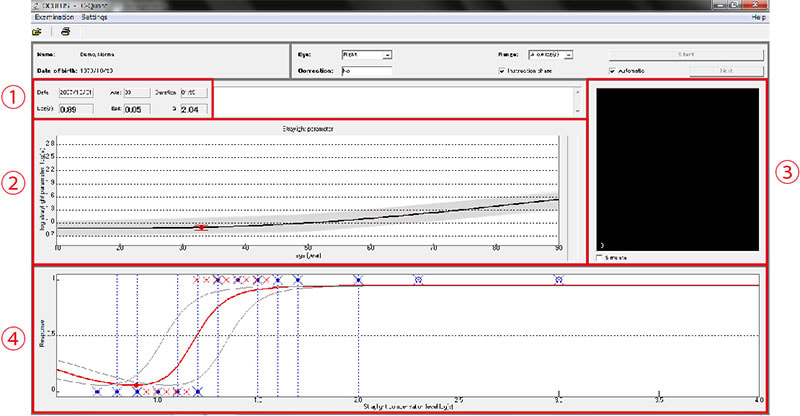This screenshot has height=416, width=800.
Task: Click comments box scroll up arrow
Action: tap(578, 92)
